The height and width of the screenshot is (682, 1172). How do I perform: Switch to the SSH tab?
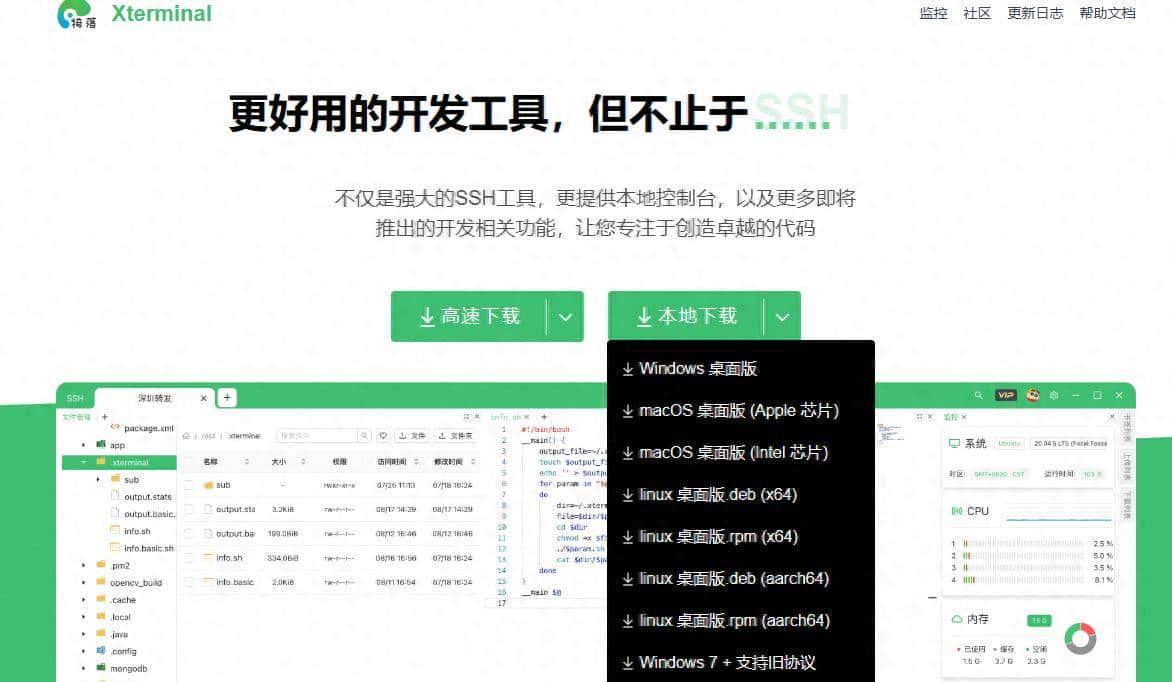(74, 397)
